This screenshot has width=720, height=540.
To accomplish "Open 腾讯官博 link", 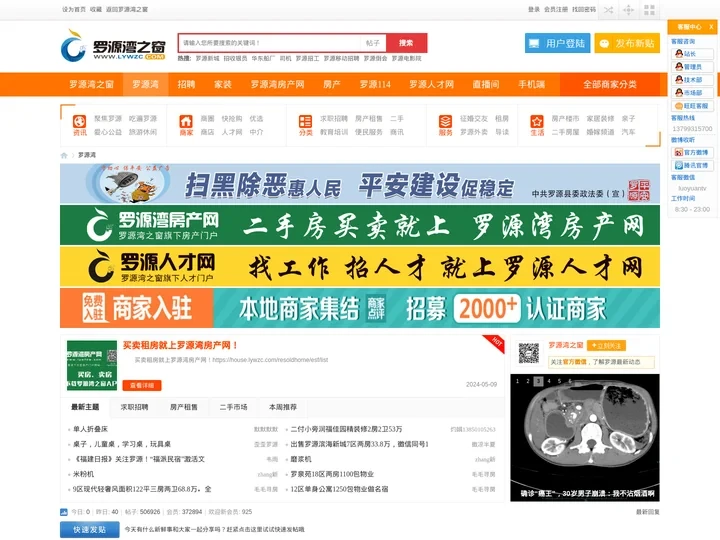I will [692, 165].
